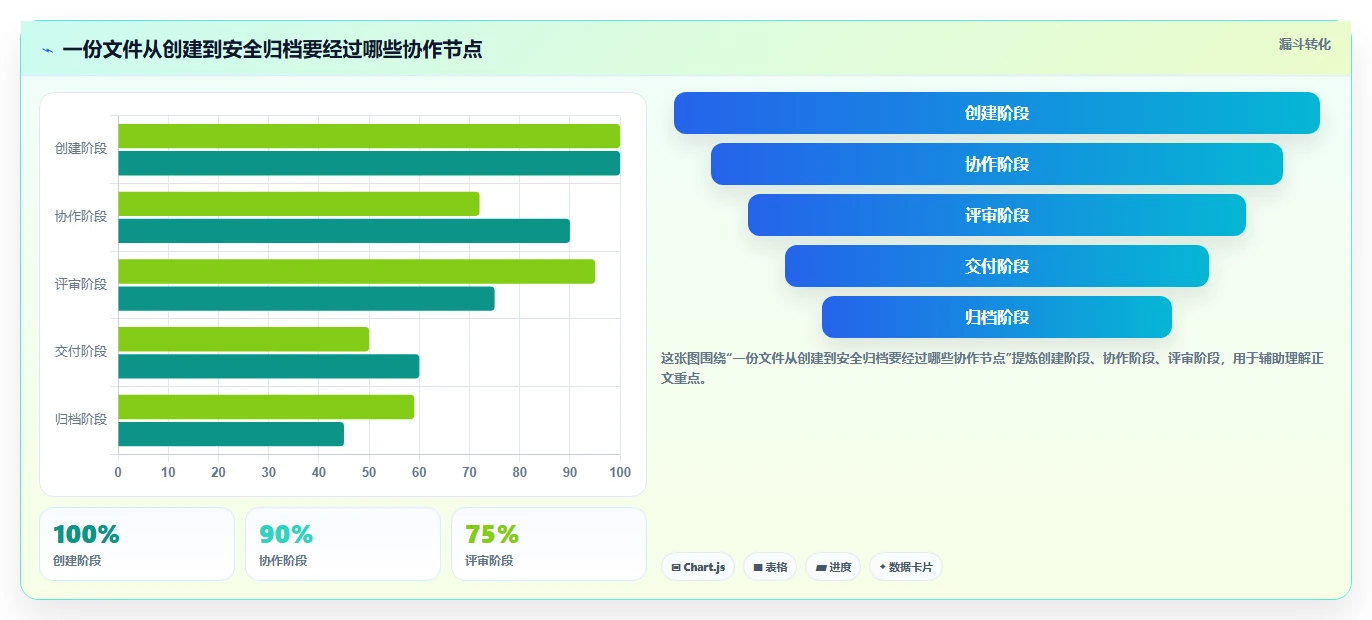Viewport: 1372px width, 620px height.
Task: Click the teal 归档阶段 bar
Action: (x=231, y=434)
